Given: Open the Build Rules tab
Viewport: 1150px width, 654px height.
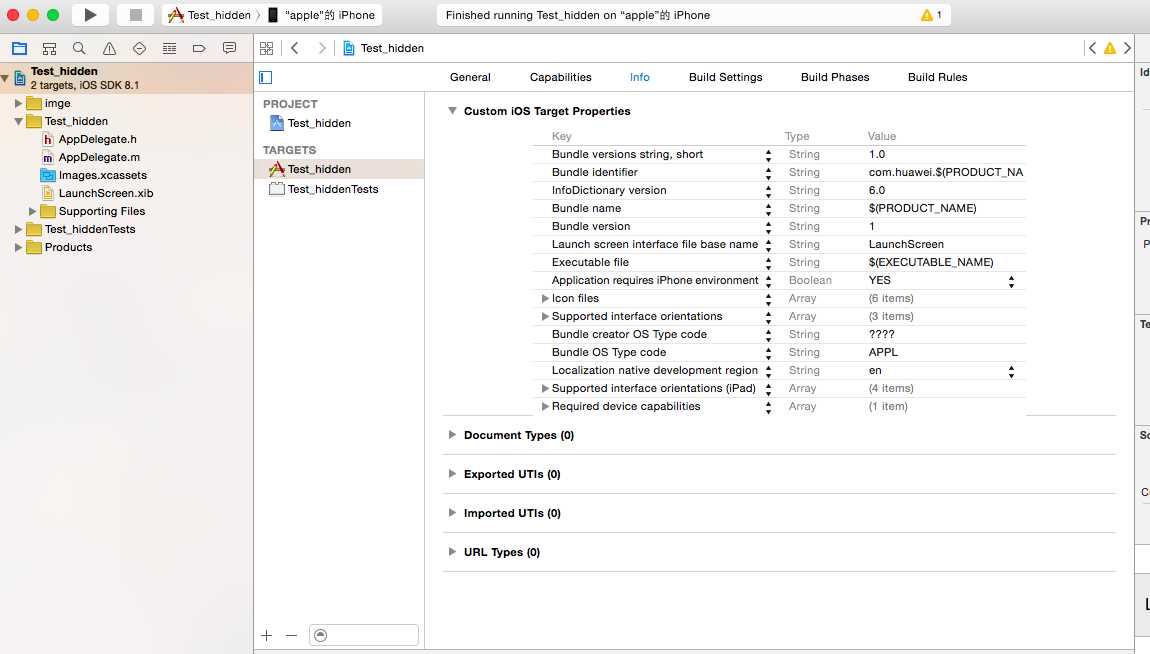Looking at the screenshot, I should click(937, 77).
